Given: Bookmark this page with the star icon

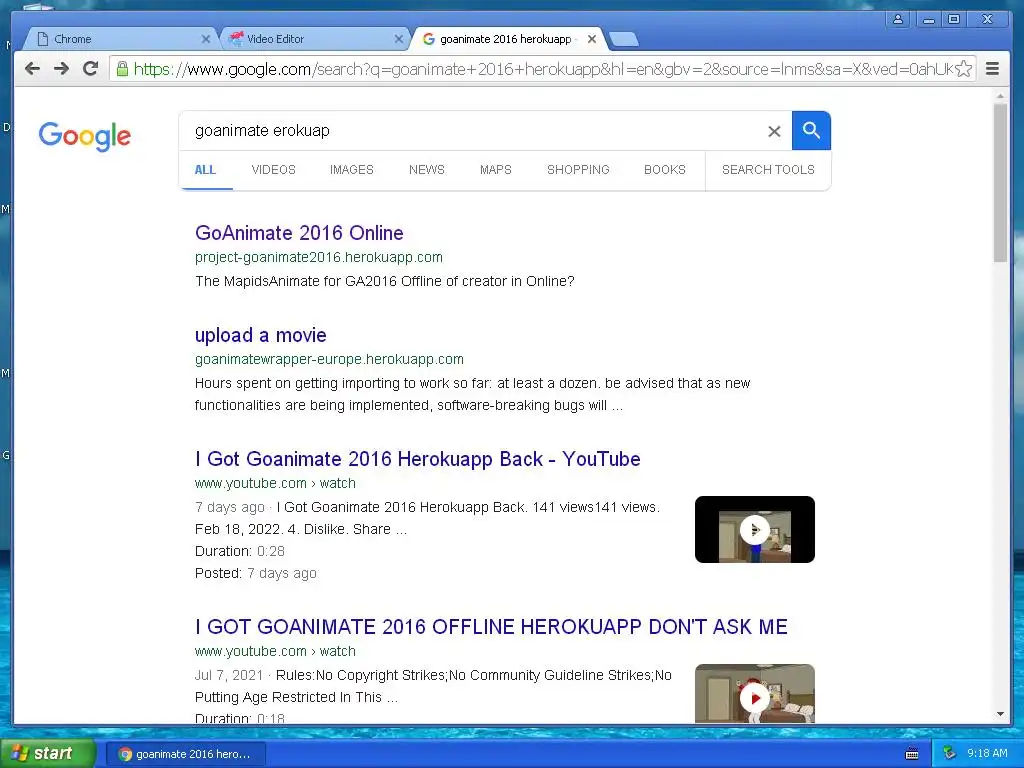Looking at the screenshot, I should click(963, 69).
